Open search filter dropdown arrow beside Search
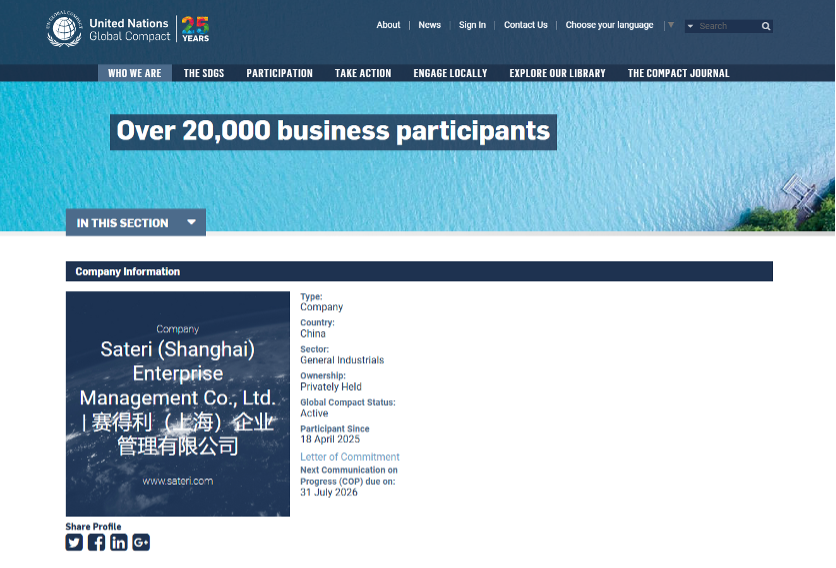 click(690, 26)
